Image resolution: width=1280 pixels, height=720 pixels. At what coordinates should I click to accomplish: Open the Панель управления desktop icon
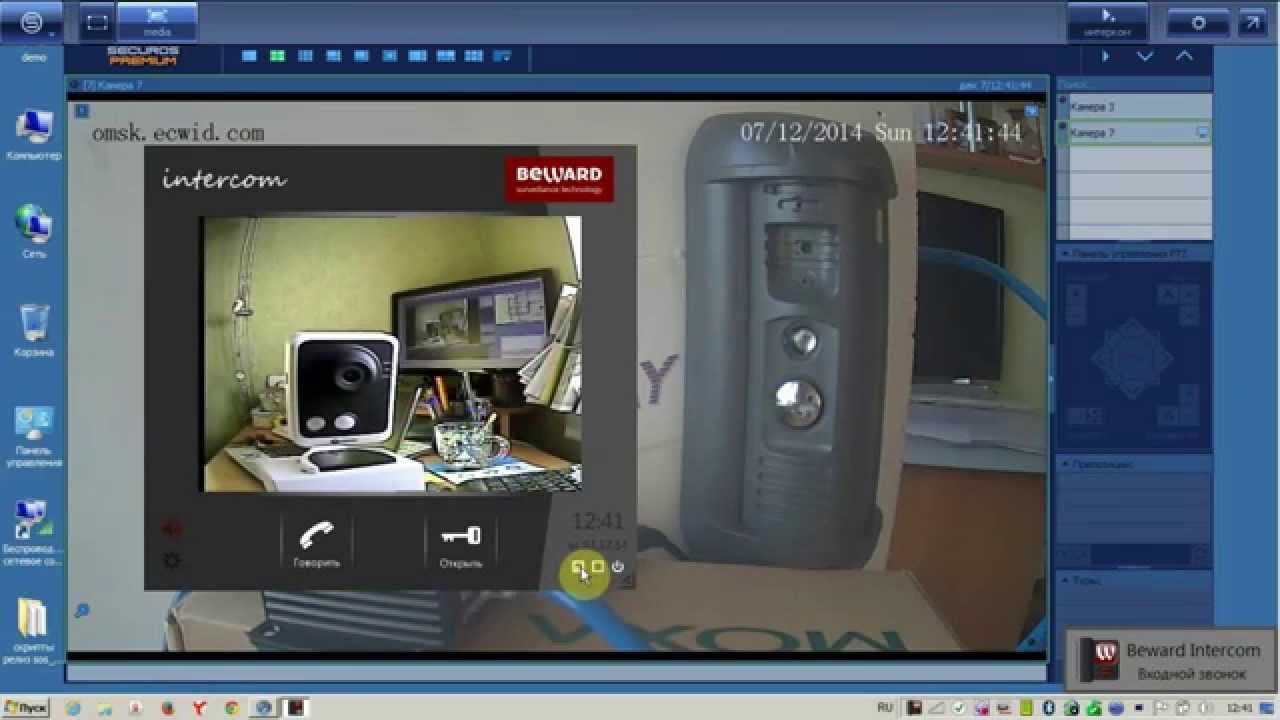(x=34, y=437)
